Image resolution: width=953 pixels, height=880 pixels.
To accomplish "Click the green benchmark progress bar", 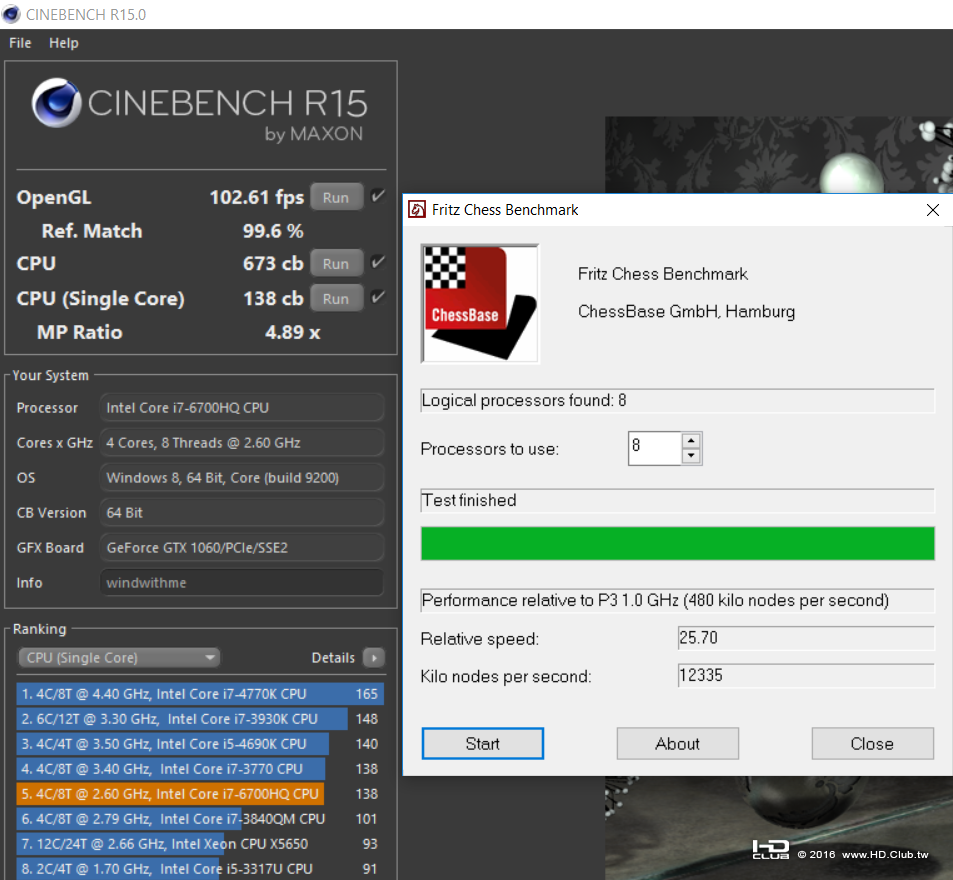I will coord(678,543).
